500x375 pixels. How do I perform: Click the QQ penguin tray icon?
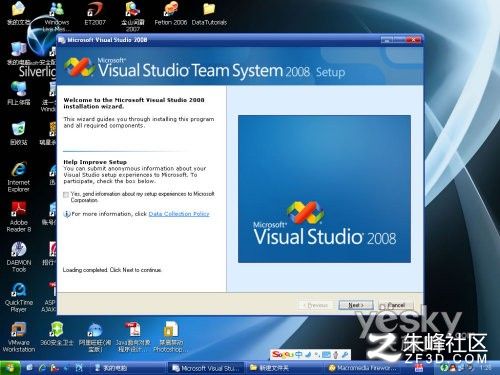(x=453, y=368)
